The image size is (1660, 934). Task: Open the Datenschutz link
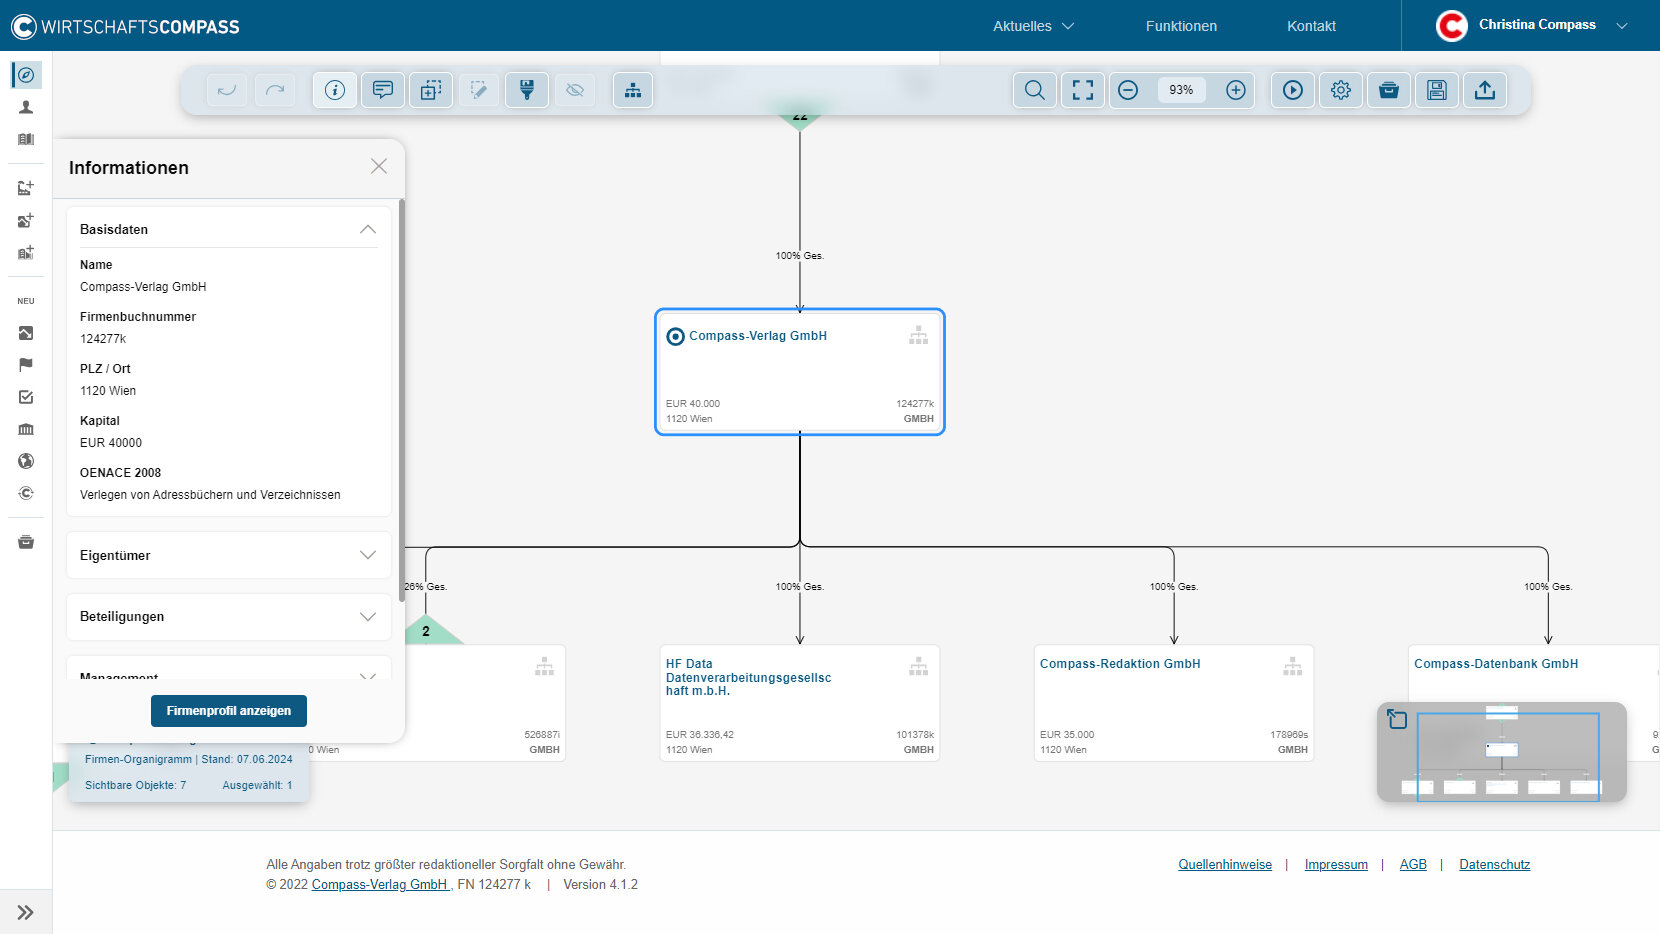[1494, 865]
